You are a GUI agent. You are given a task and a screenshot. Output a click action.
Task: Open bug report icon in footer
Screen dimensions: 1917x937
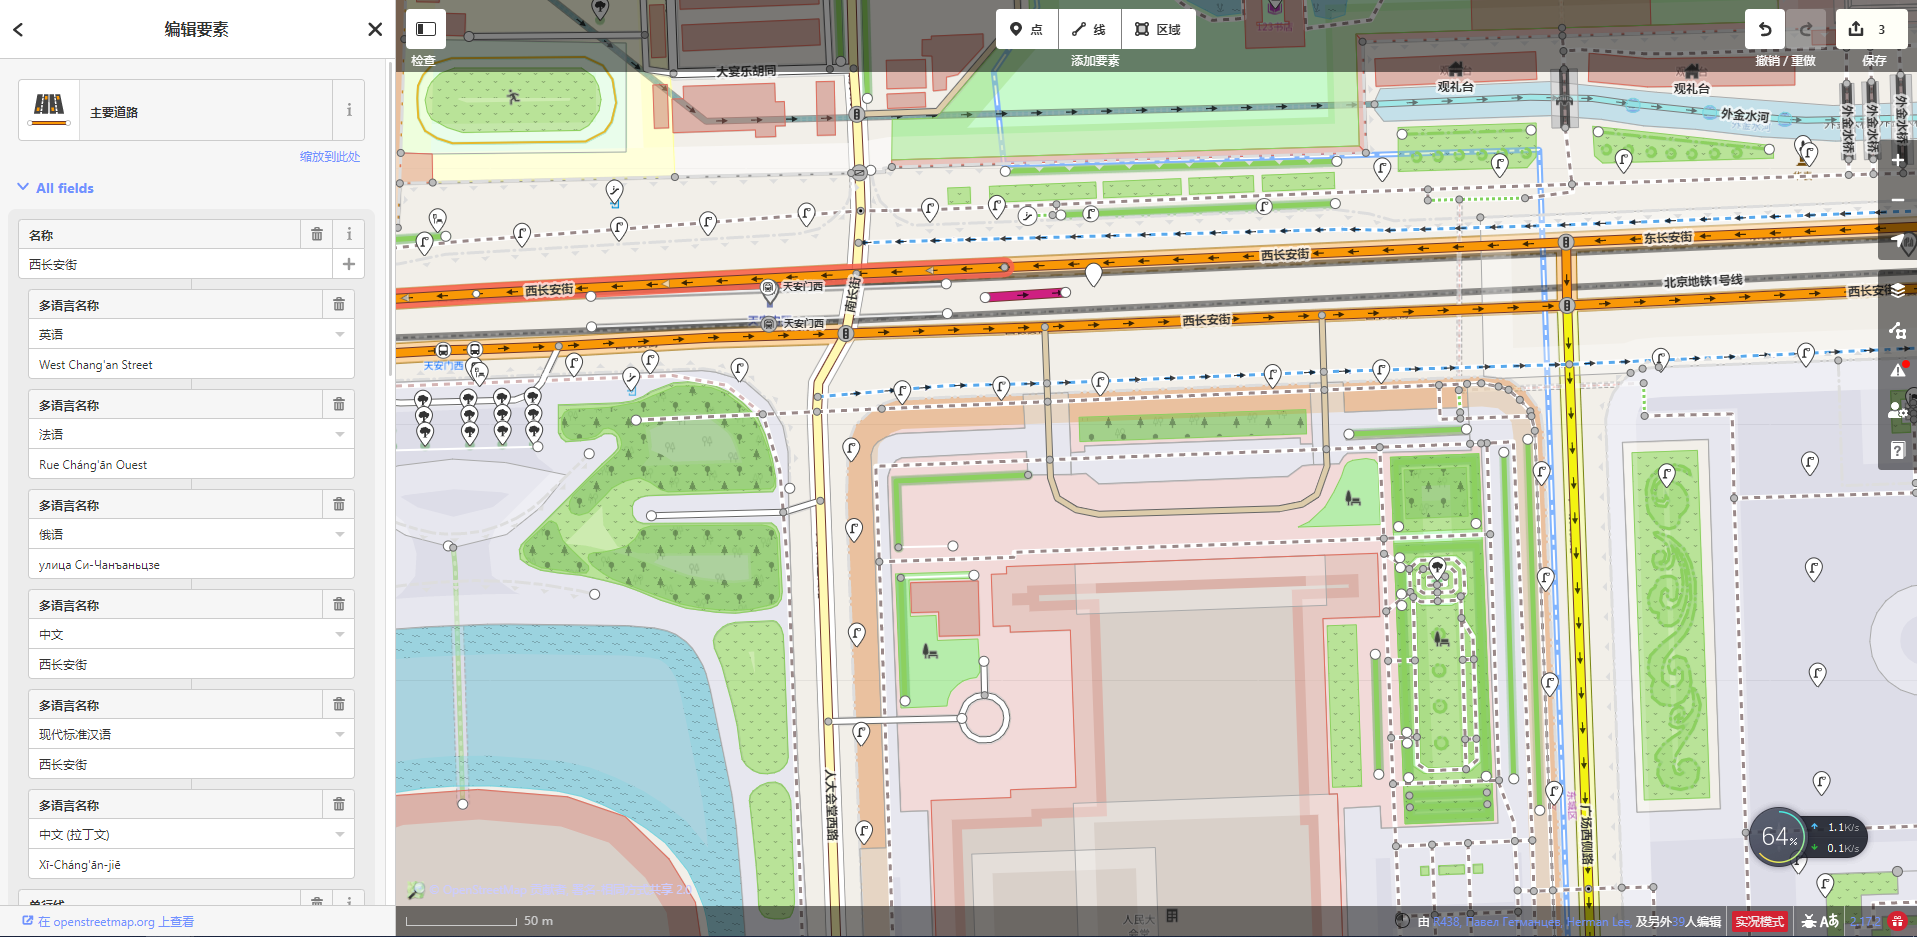(1809, 922)
